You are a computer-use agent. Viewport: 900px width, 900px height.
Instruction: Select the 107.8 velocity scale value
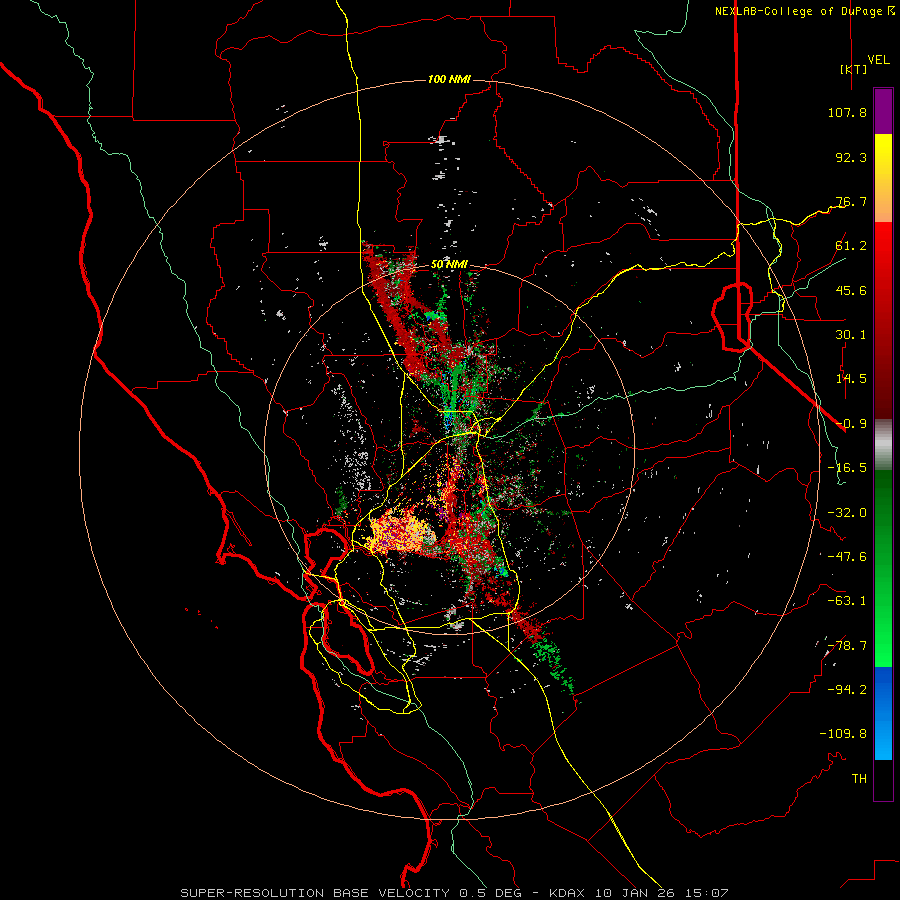coord(847,112)
